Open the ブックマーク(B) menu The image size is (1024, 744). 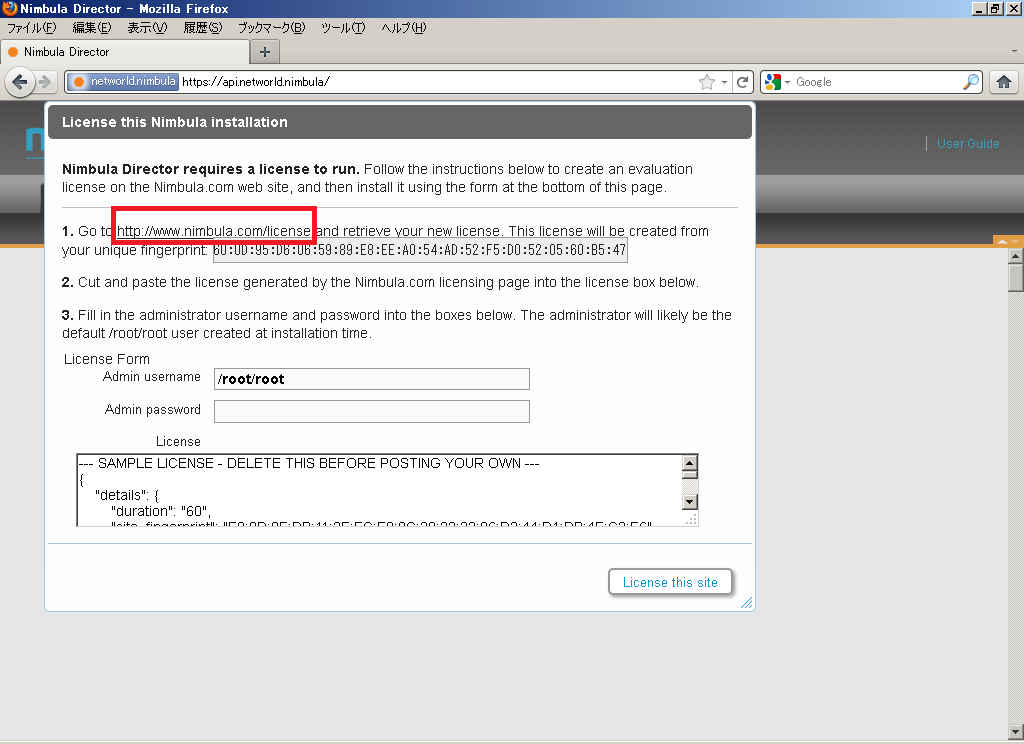(271, 28)
